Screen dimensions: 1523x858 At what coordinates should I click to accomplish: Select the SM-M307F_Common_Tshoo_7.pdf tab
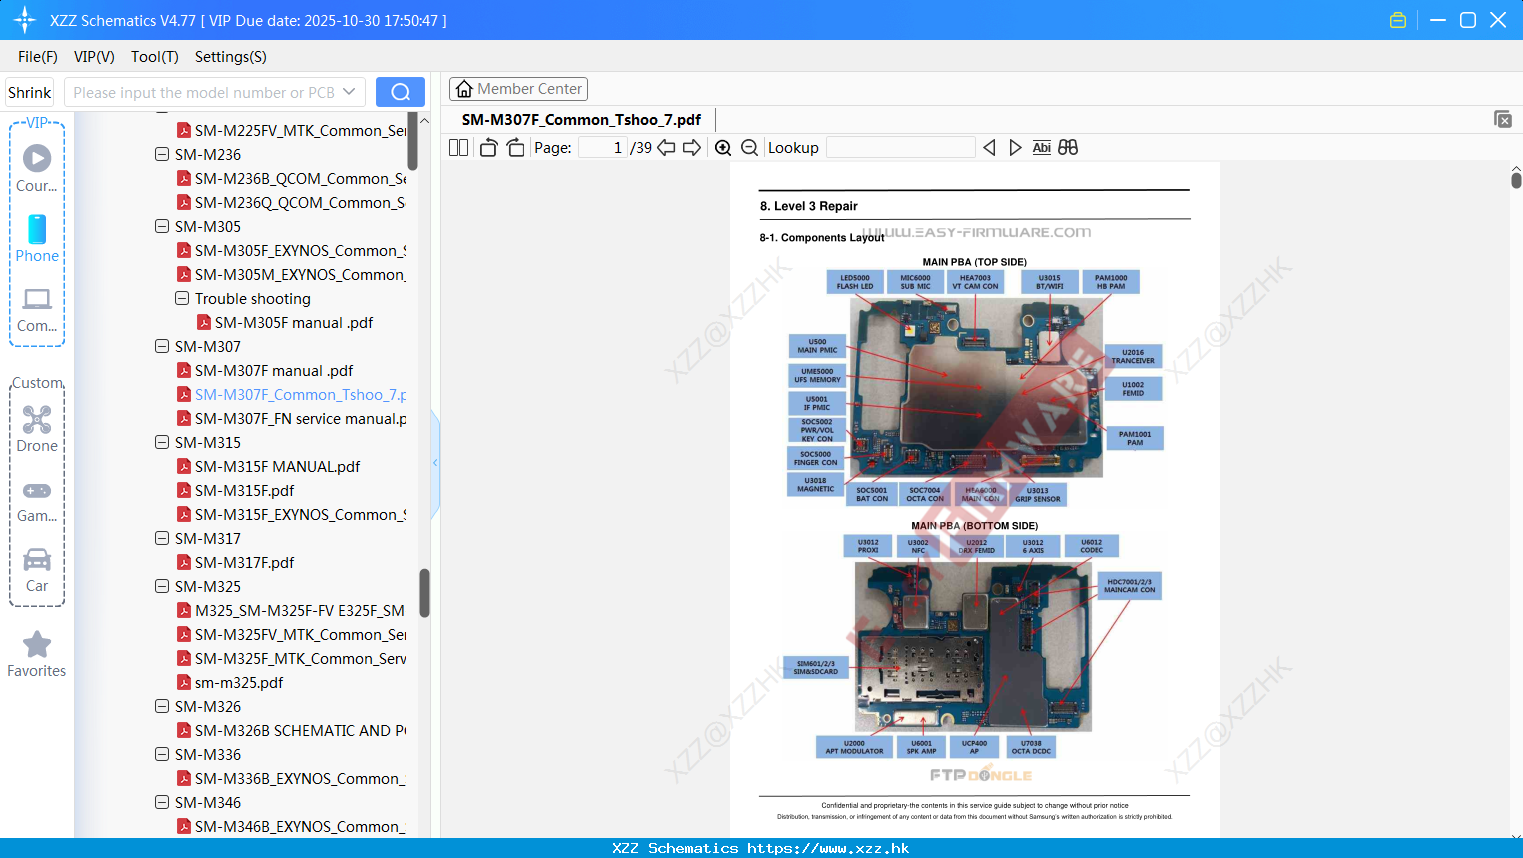point(581,120)
